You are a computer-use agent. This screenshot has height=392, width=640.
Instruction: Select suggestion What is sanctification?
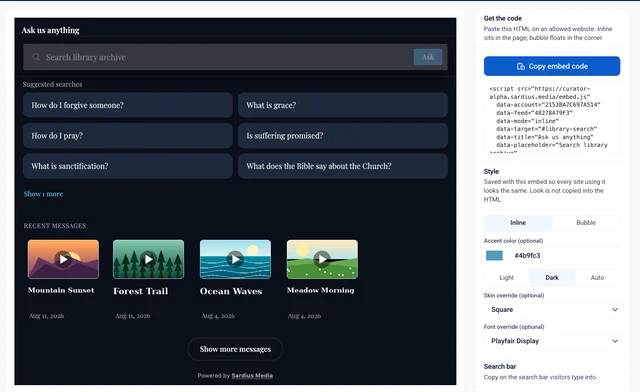tap(128, 166)
